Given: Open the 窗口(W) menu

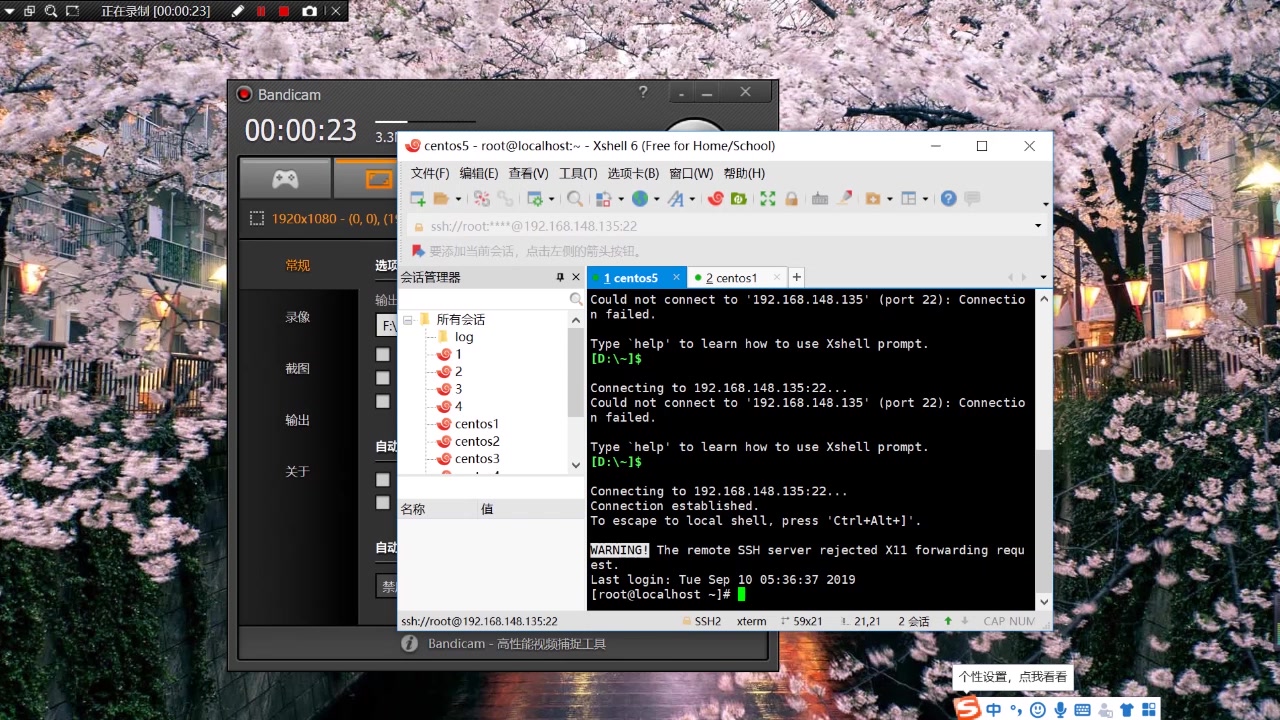Looking at the screenshot, I should pos(691,173).
